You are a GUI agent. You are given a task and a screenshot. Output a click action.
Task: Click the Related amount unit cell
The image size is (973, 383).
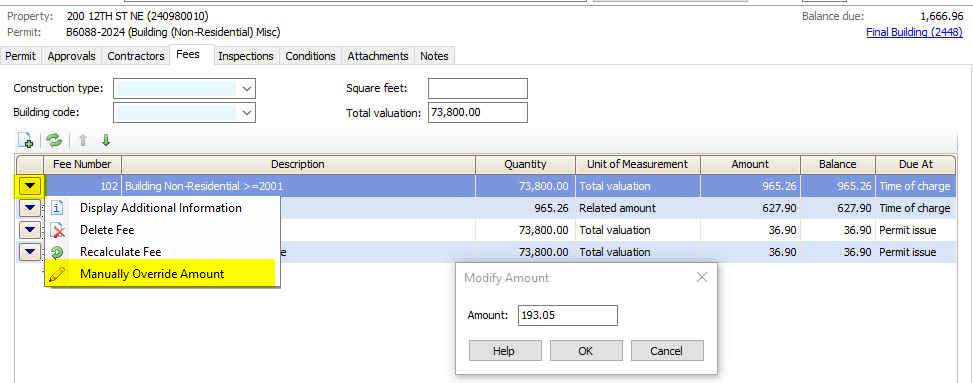point(637,208)
